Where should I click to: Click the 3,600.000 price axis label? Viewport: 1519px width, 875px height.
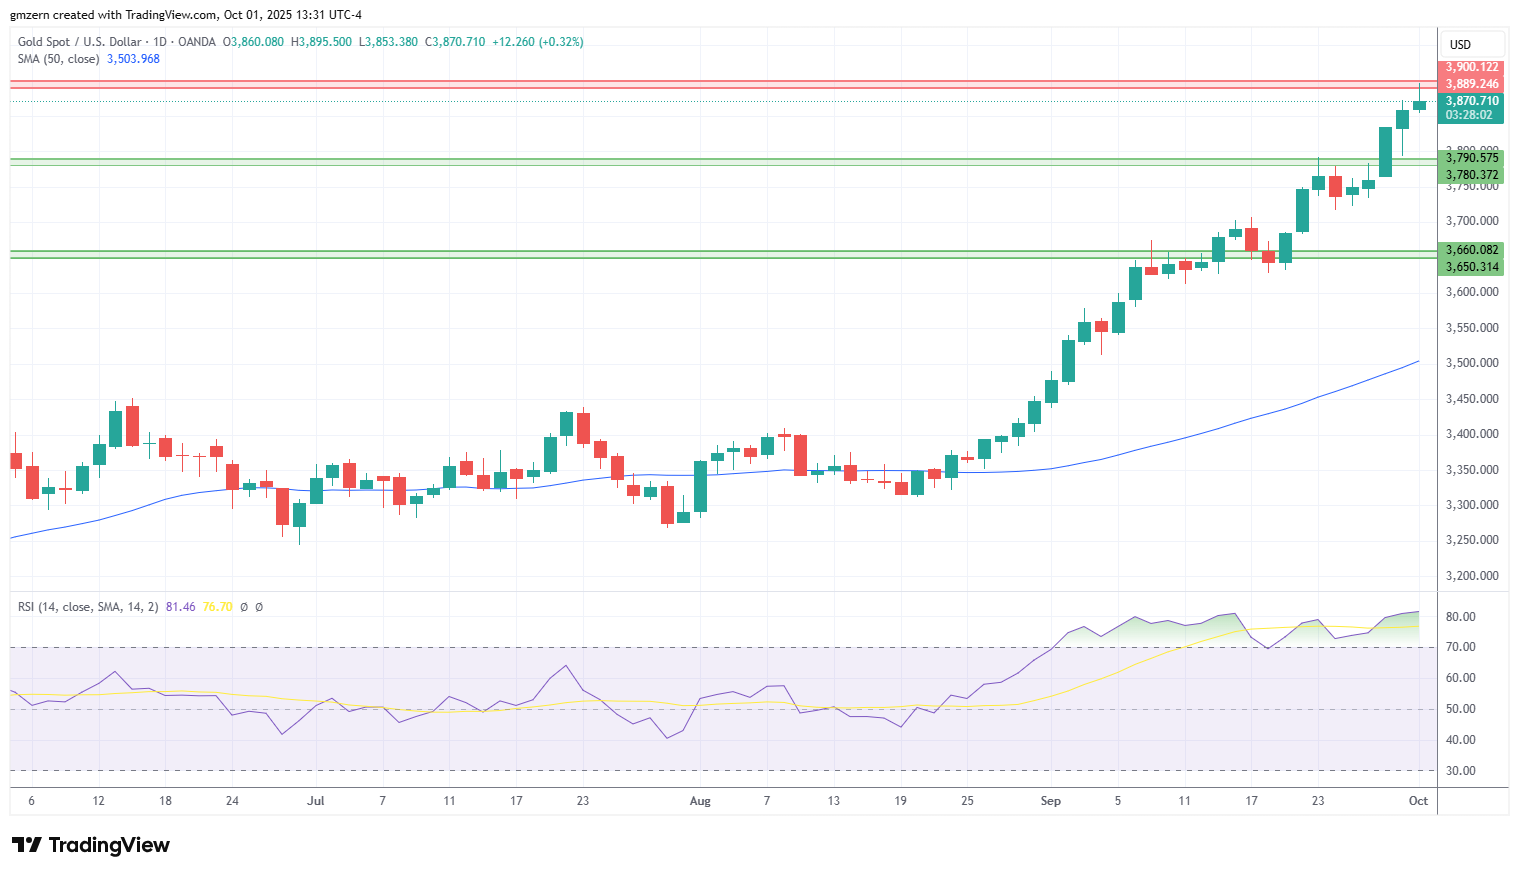point(1472,292)
